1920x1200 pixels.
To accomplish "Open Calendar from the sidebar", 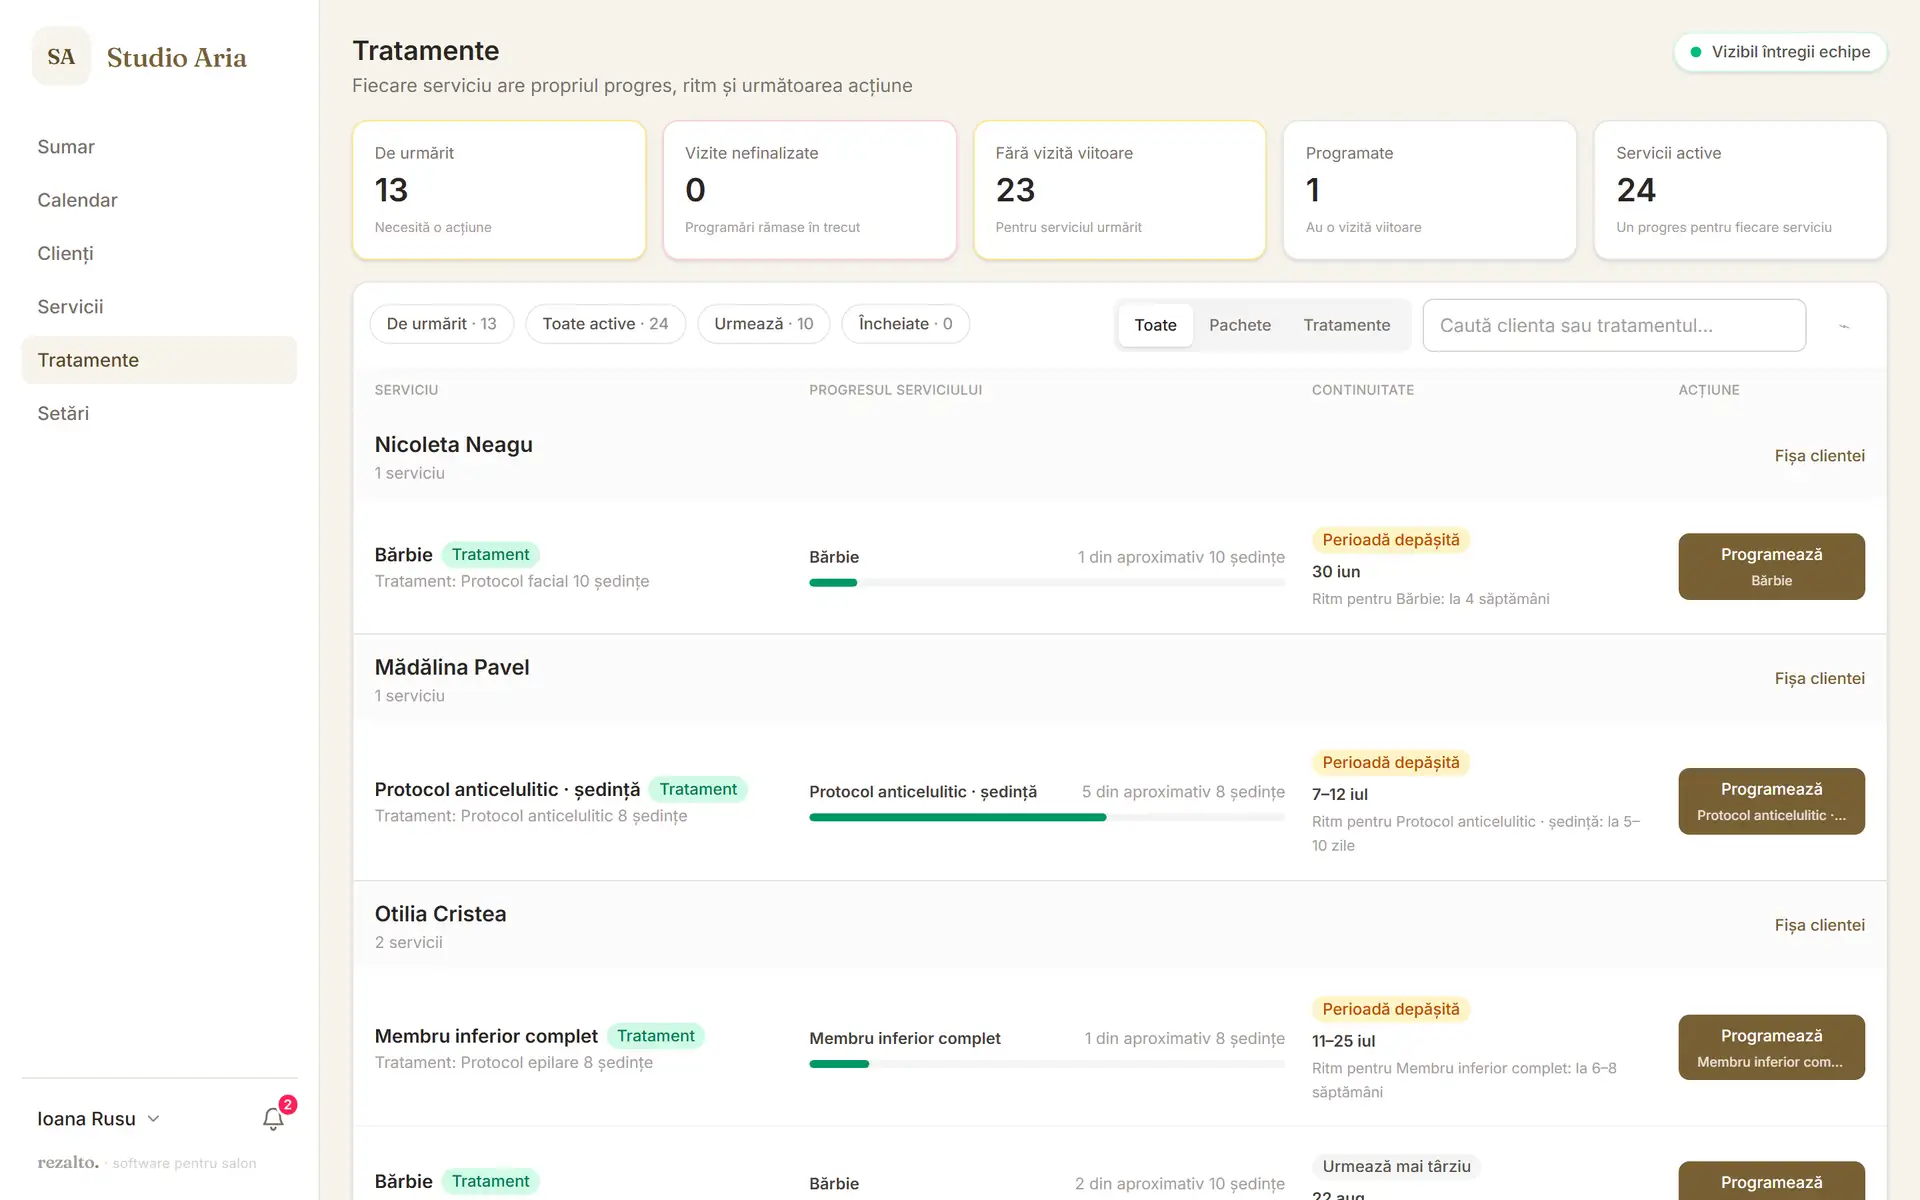I will 159,200.
